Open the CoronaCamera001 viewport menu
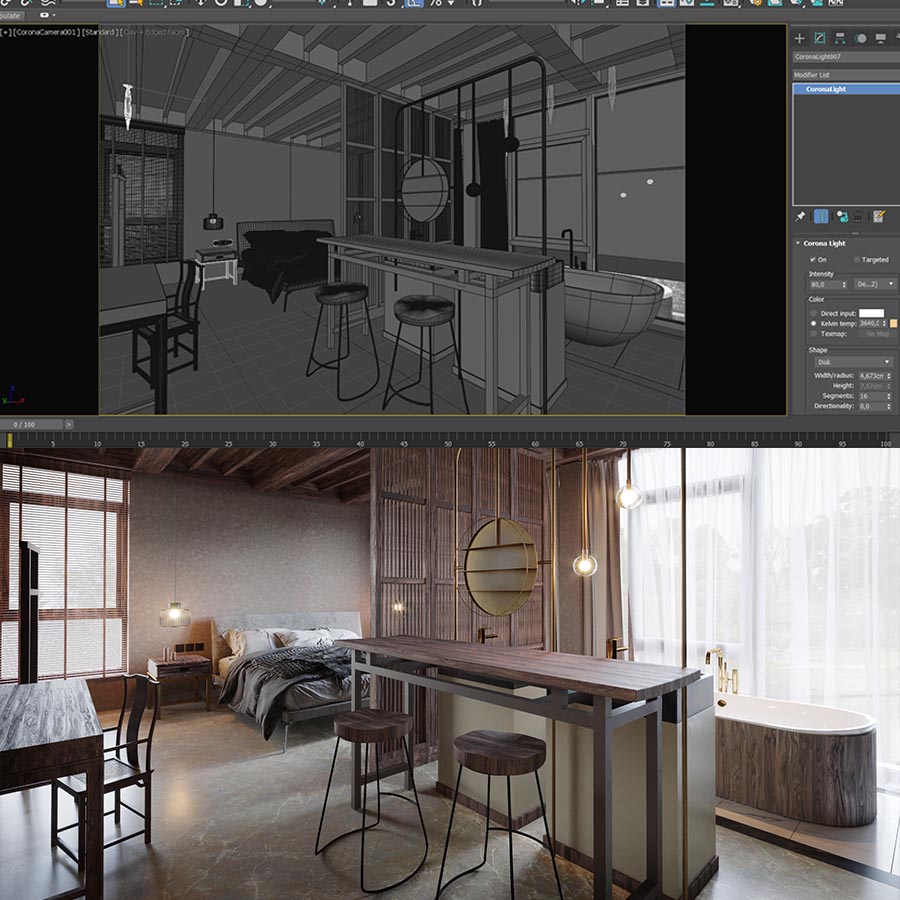900x900 pixels. point(49,32)
